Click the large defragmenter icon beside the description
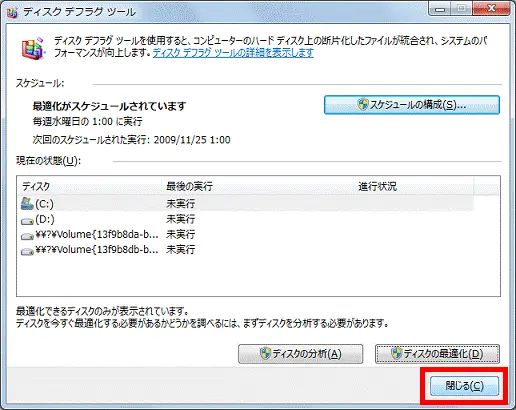Image resolution: width=516 pixels, height=410 pixels. point(33,49)
